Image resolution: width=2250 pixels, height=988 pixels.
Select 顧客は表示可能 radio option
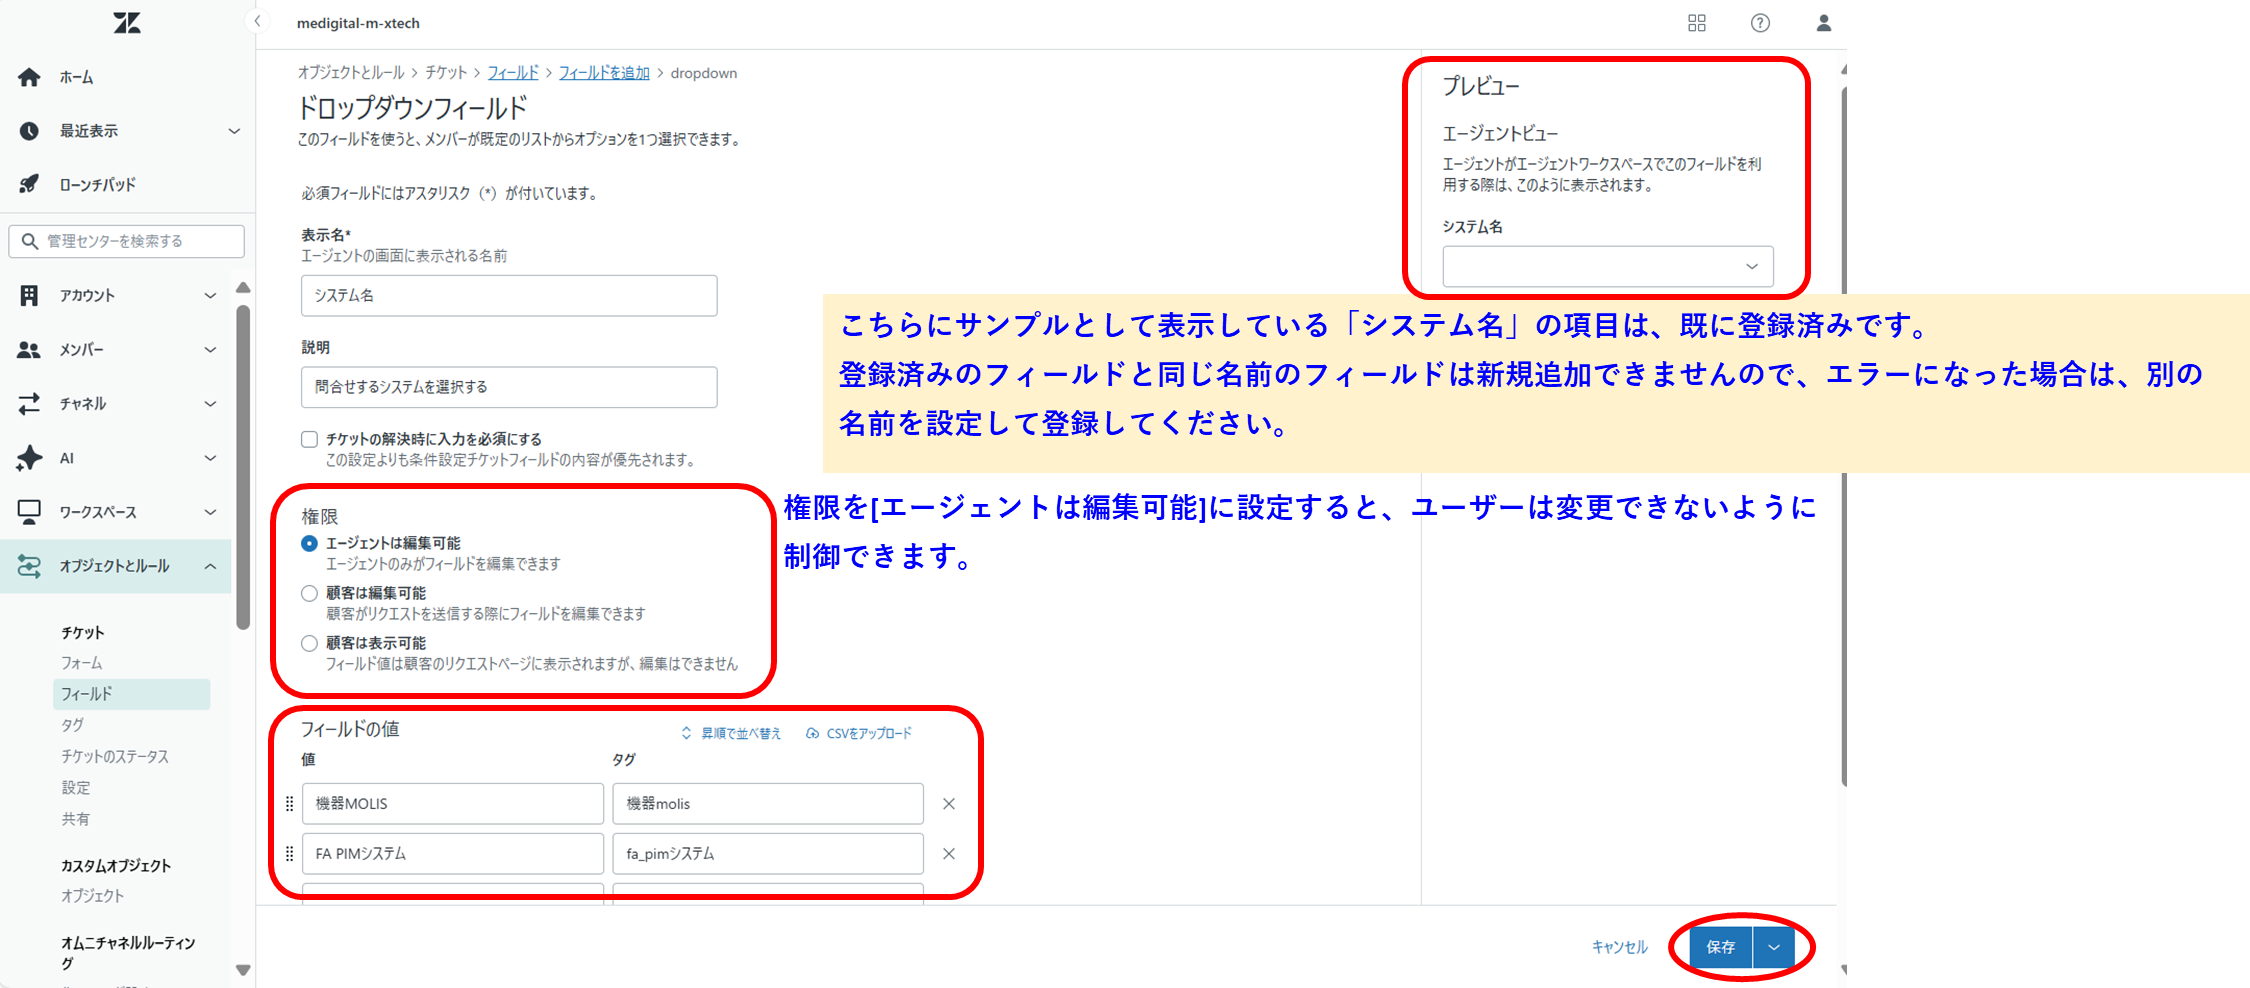[310, 643]
